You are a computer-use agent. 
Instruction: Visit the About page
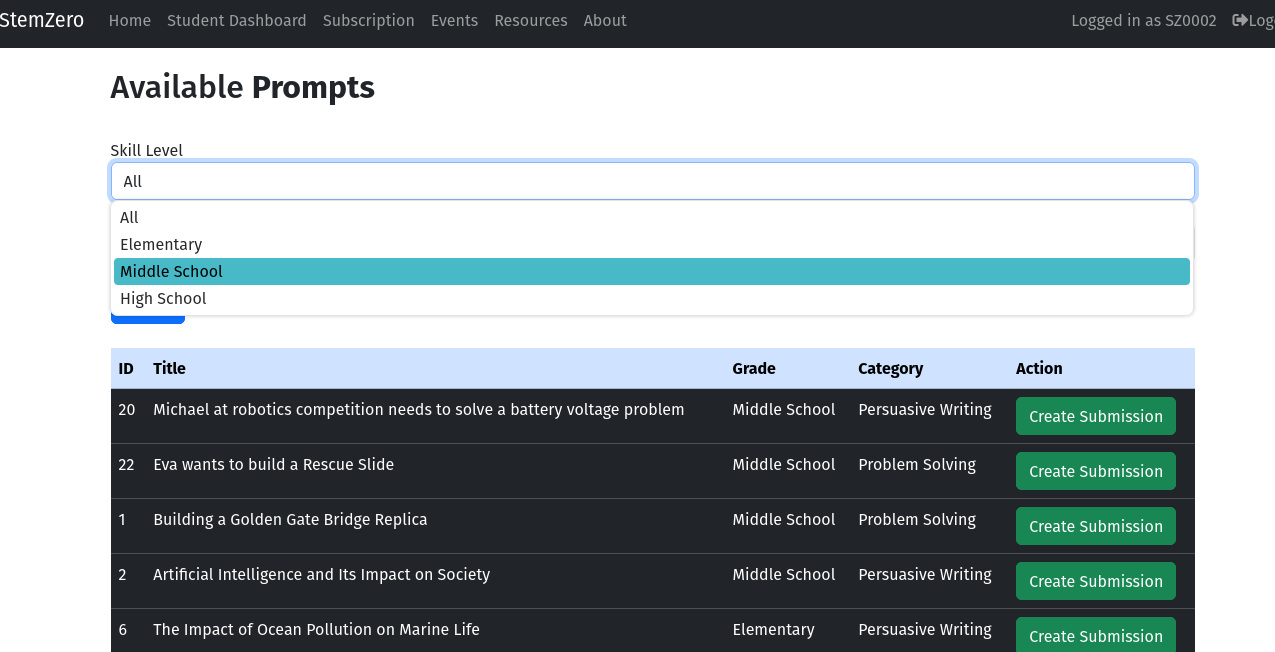(605, 20)
